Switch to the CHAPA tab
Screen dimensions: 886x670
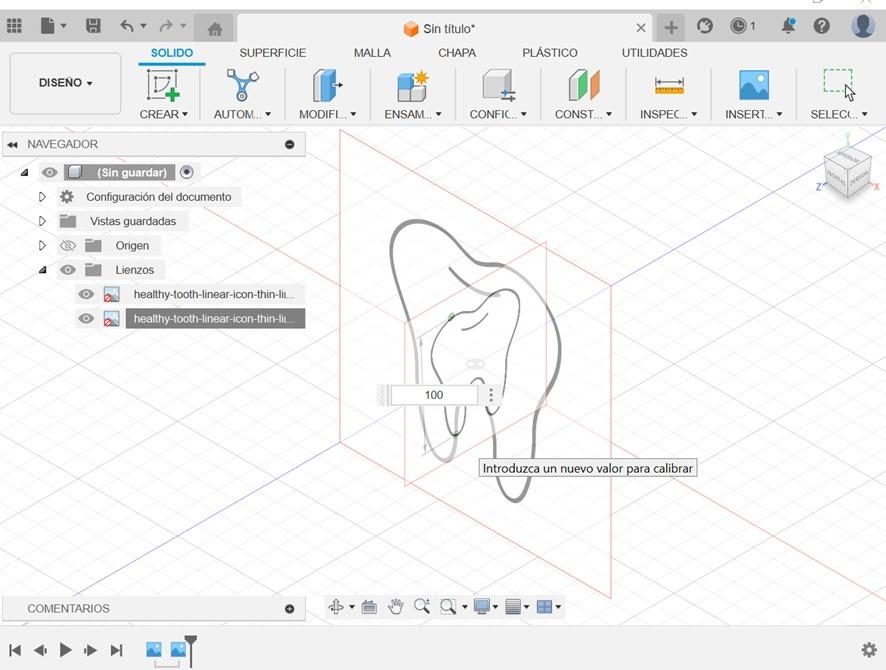click(457, 53)
